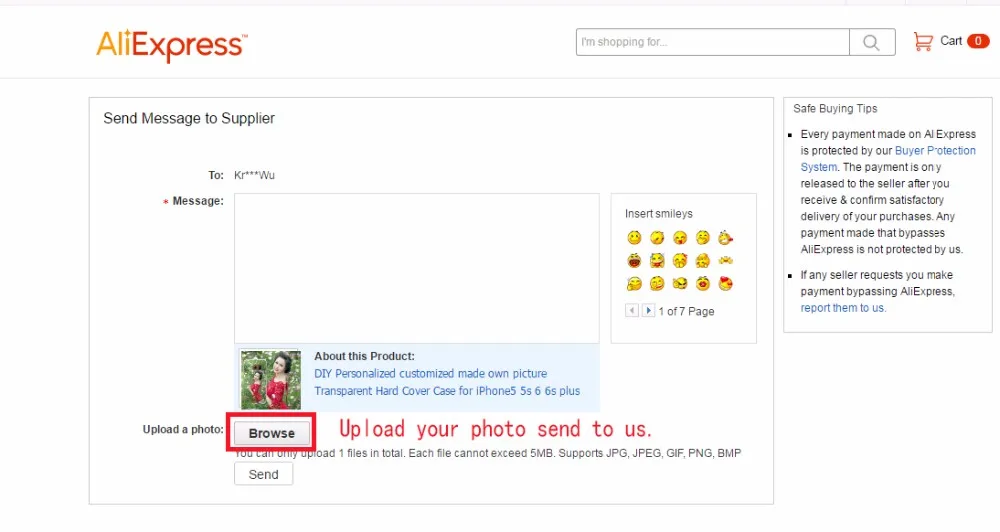Click the Send button

(x=263, y=474)
